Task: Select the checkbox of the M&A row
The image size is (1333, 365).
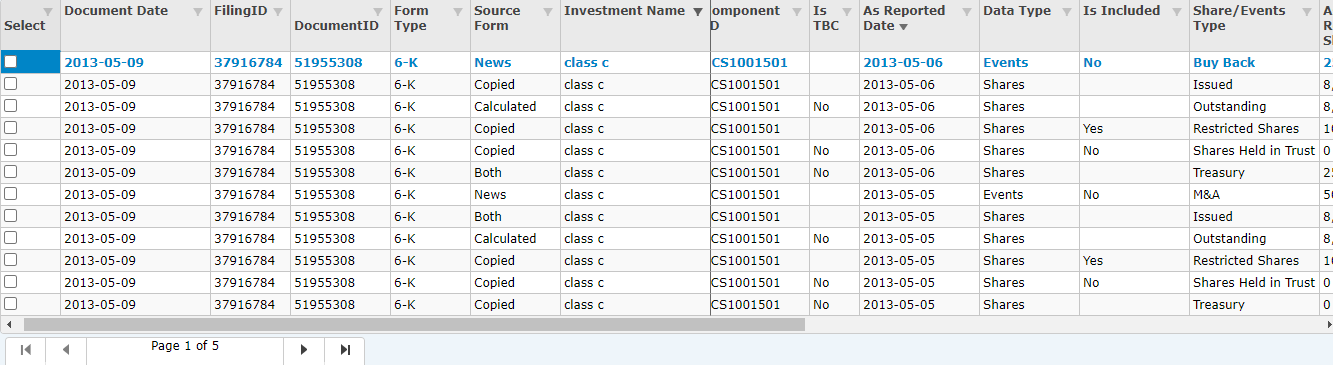Action: [x=10, y=194]
